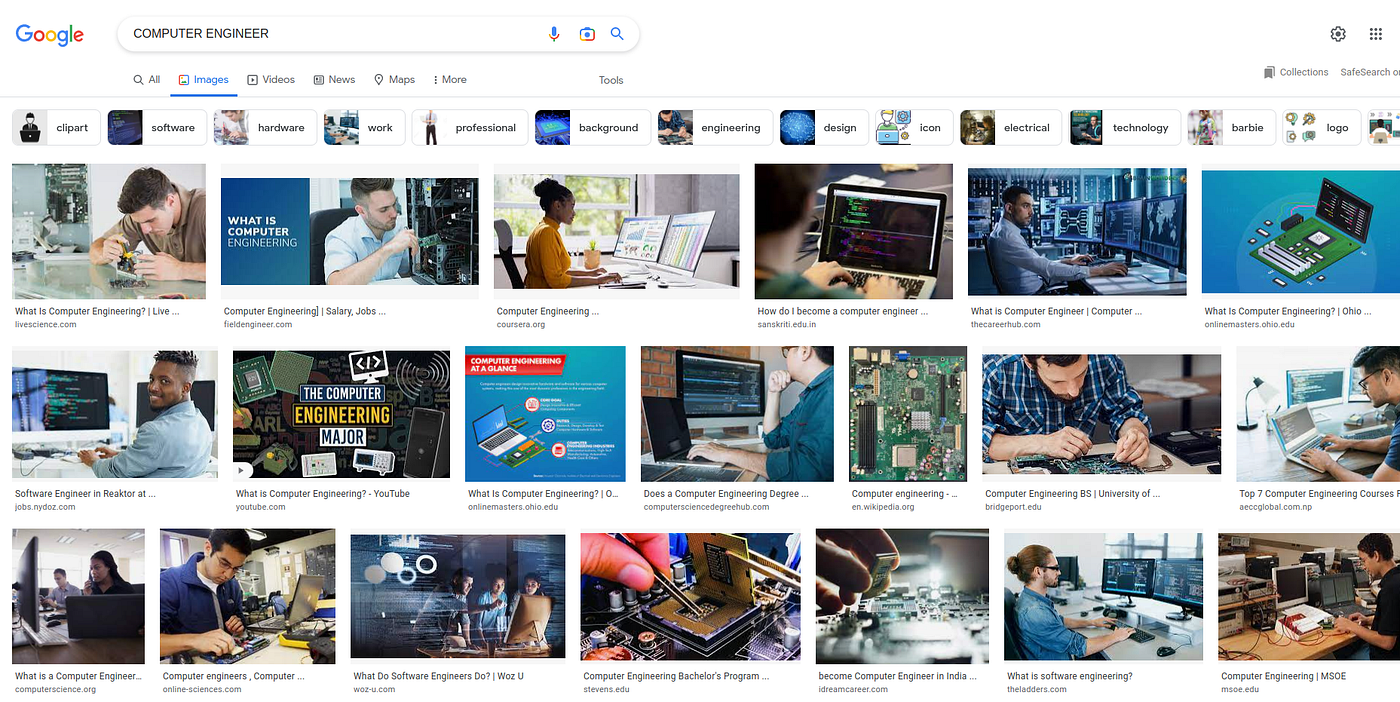Switch to the All tab
Viewport: 1400px width, 702px height.
point(147,80)
